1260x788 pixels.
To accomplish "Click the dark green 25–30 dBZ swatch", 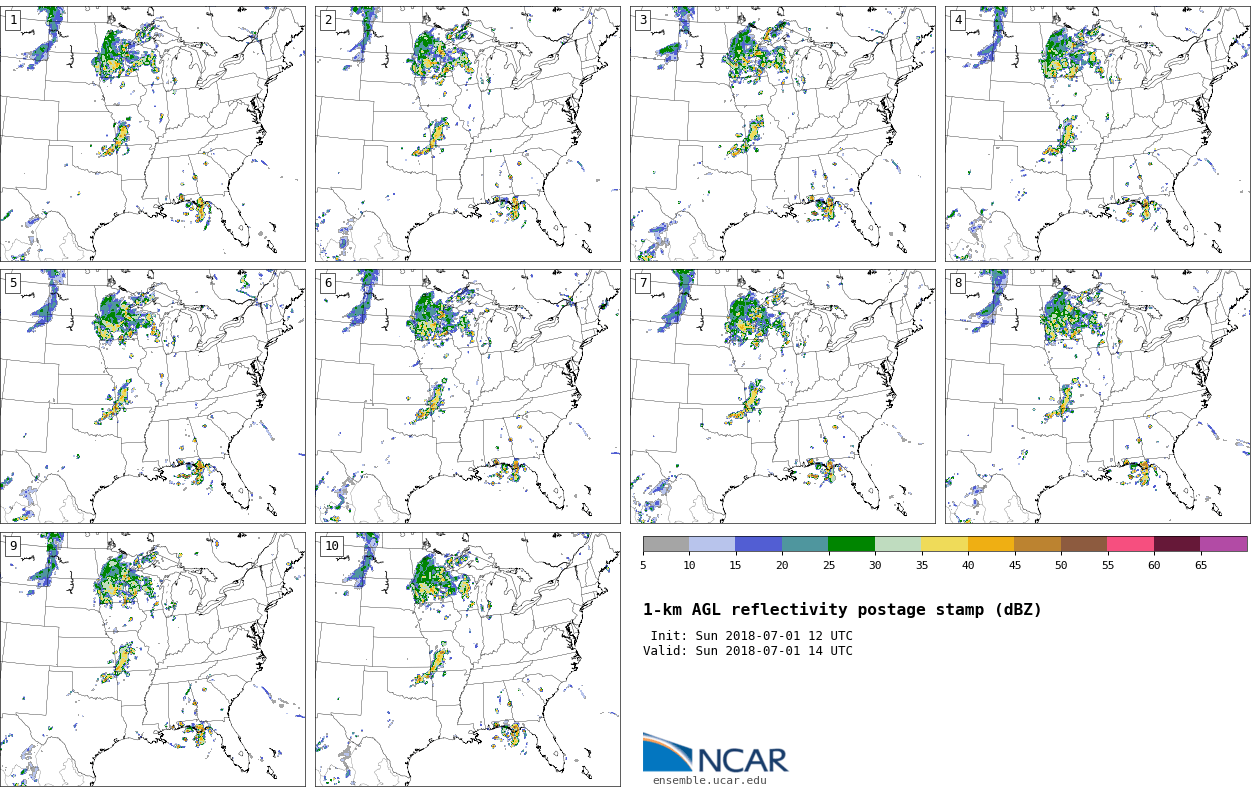I will 851,544.
